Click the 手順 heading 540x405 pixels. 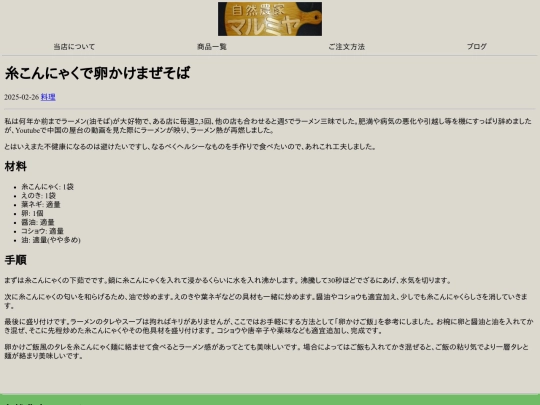(15, 260)
